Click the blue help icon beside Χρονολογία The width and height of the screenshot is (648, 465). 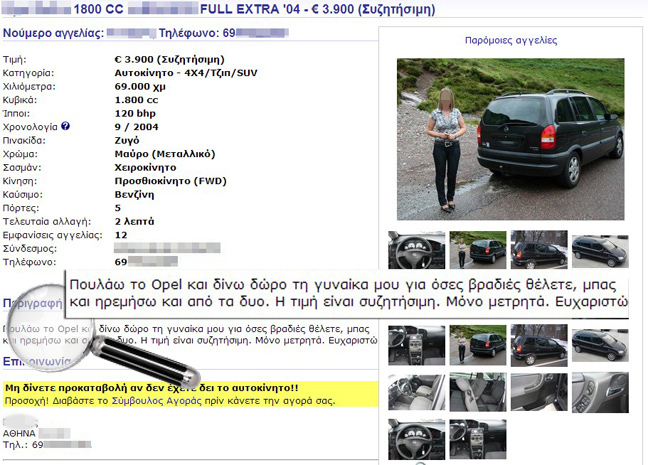tap(65, 126)
